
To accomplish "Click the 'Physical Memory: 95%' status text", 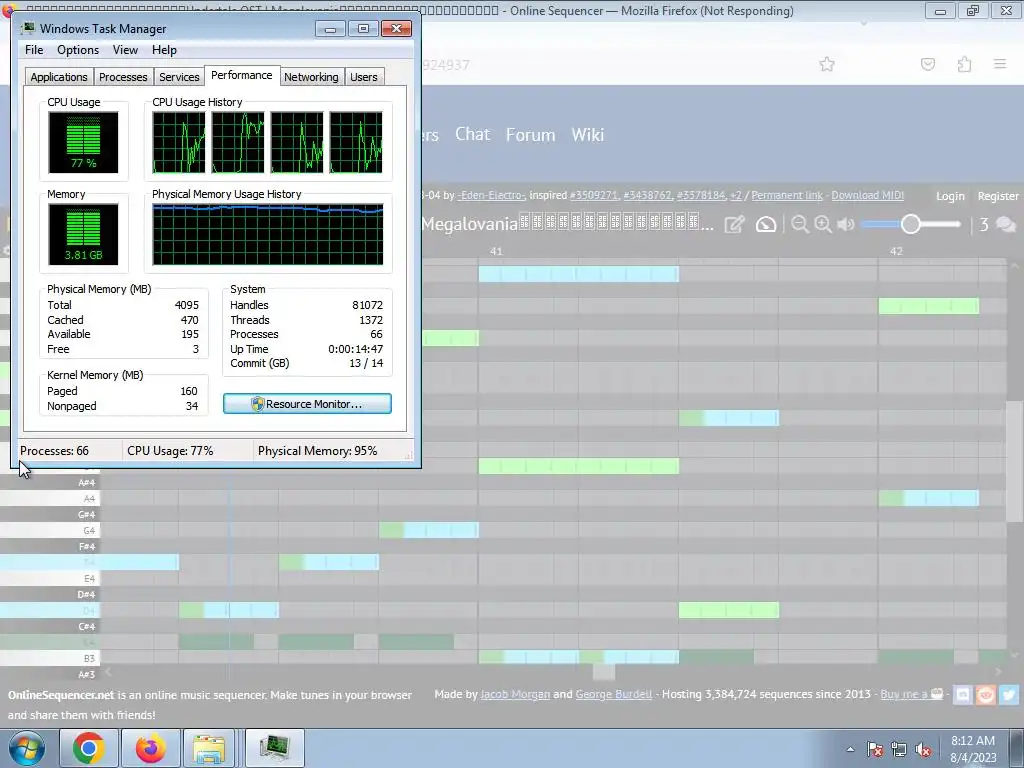I will (317, 451).
